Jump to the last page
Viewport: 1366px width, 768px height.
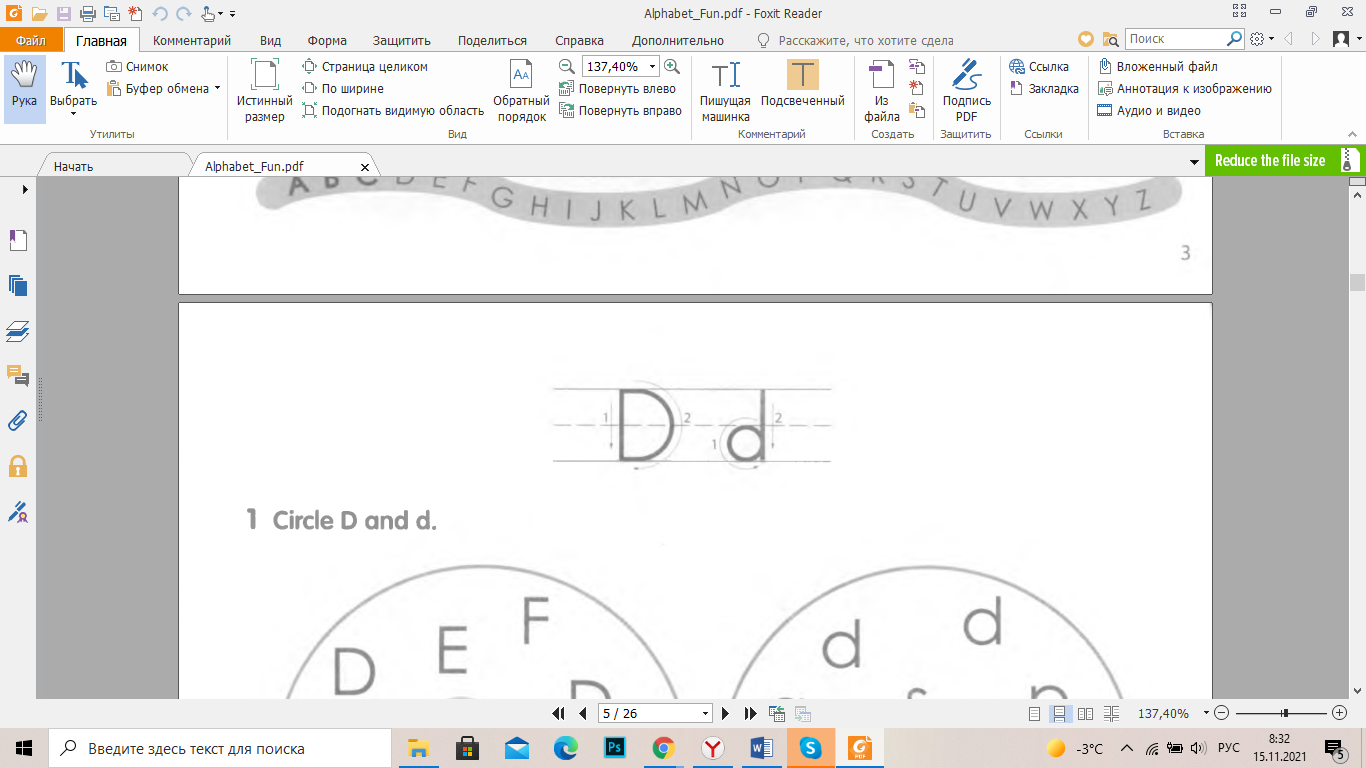click(x=751, y=713)
